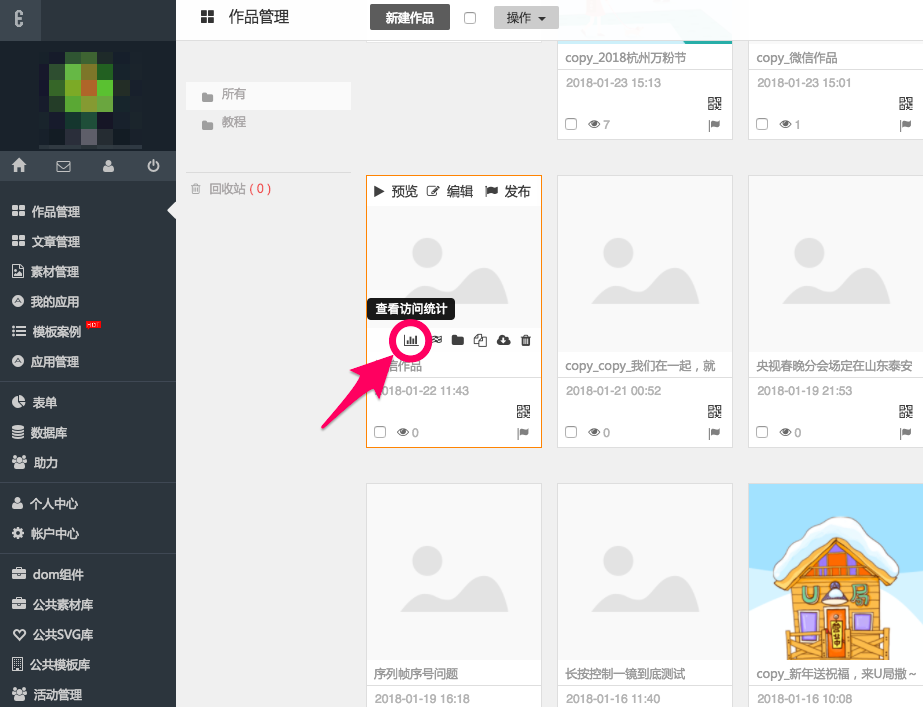Click the trash icon on the highlighted card

526,341
